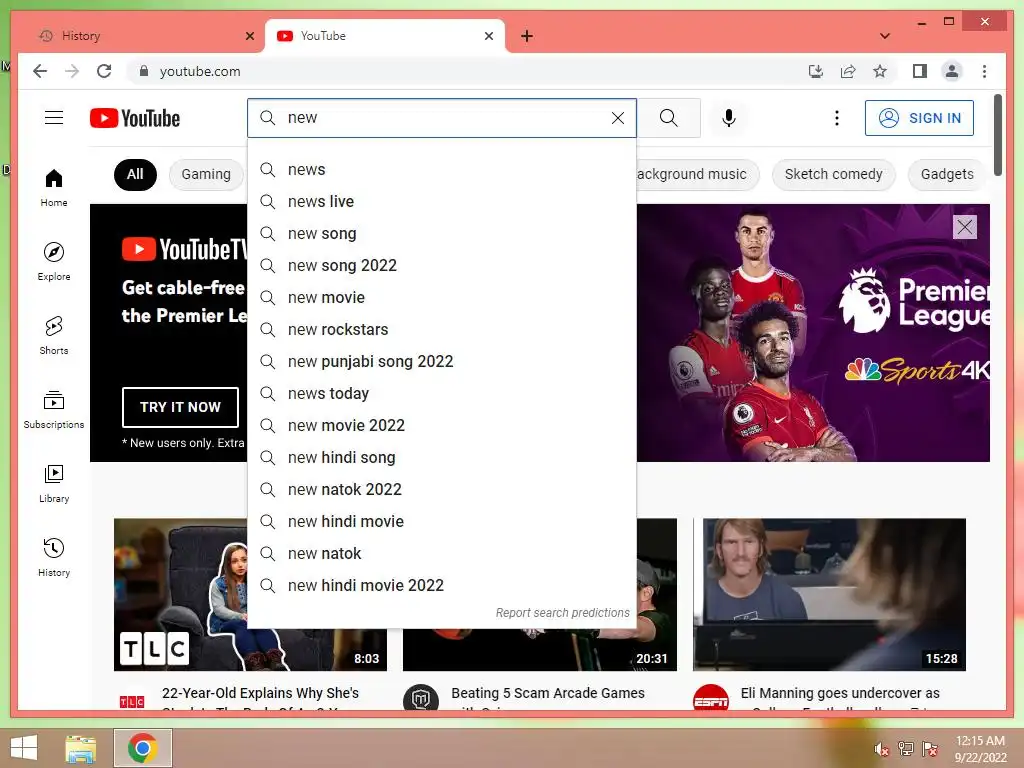Open "Beating 5 Scam Arcade Games" title
The width and height of the screenshot is (1024, 768).
548,694
